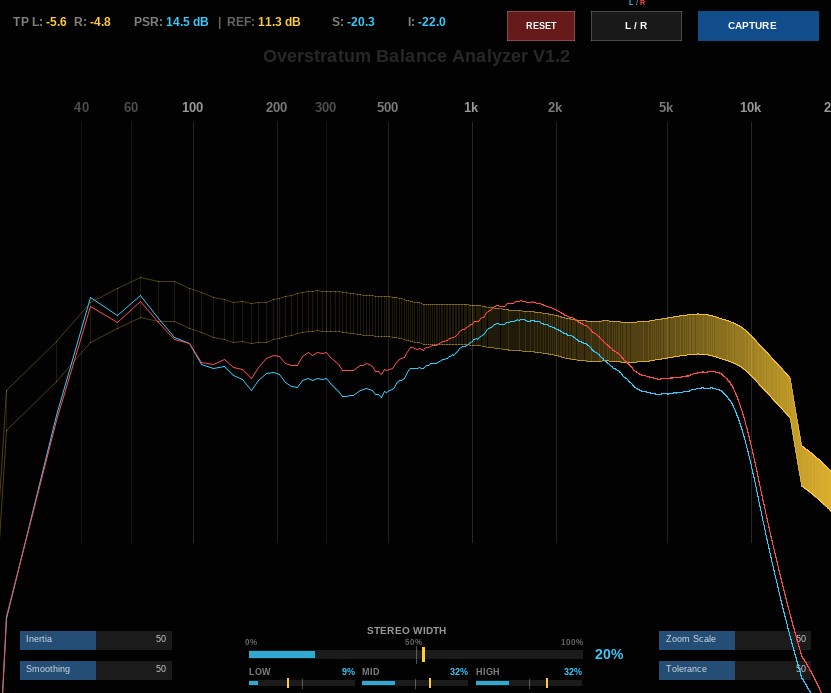Viewport: 831px width, 693px height.
Task: Click the blue CAPTURE button
Action: pos(758,25)
